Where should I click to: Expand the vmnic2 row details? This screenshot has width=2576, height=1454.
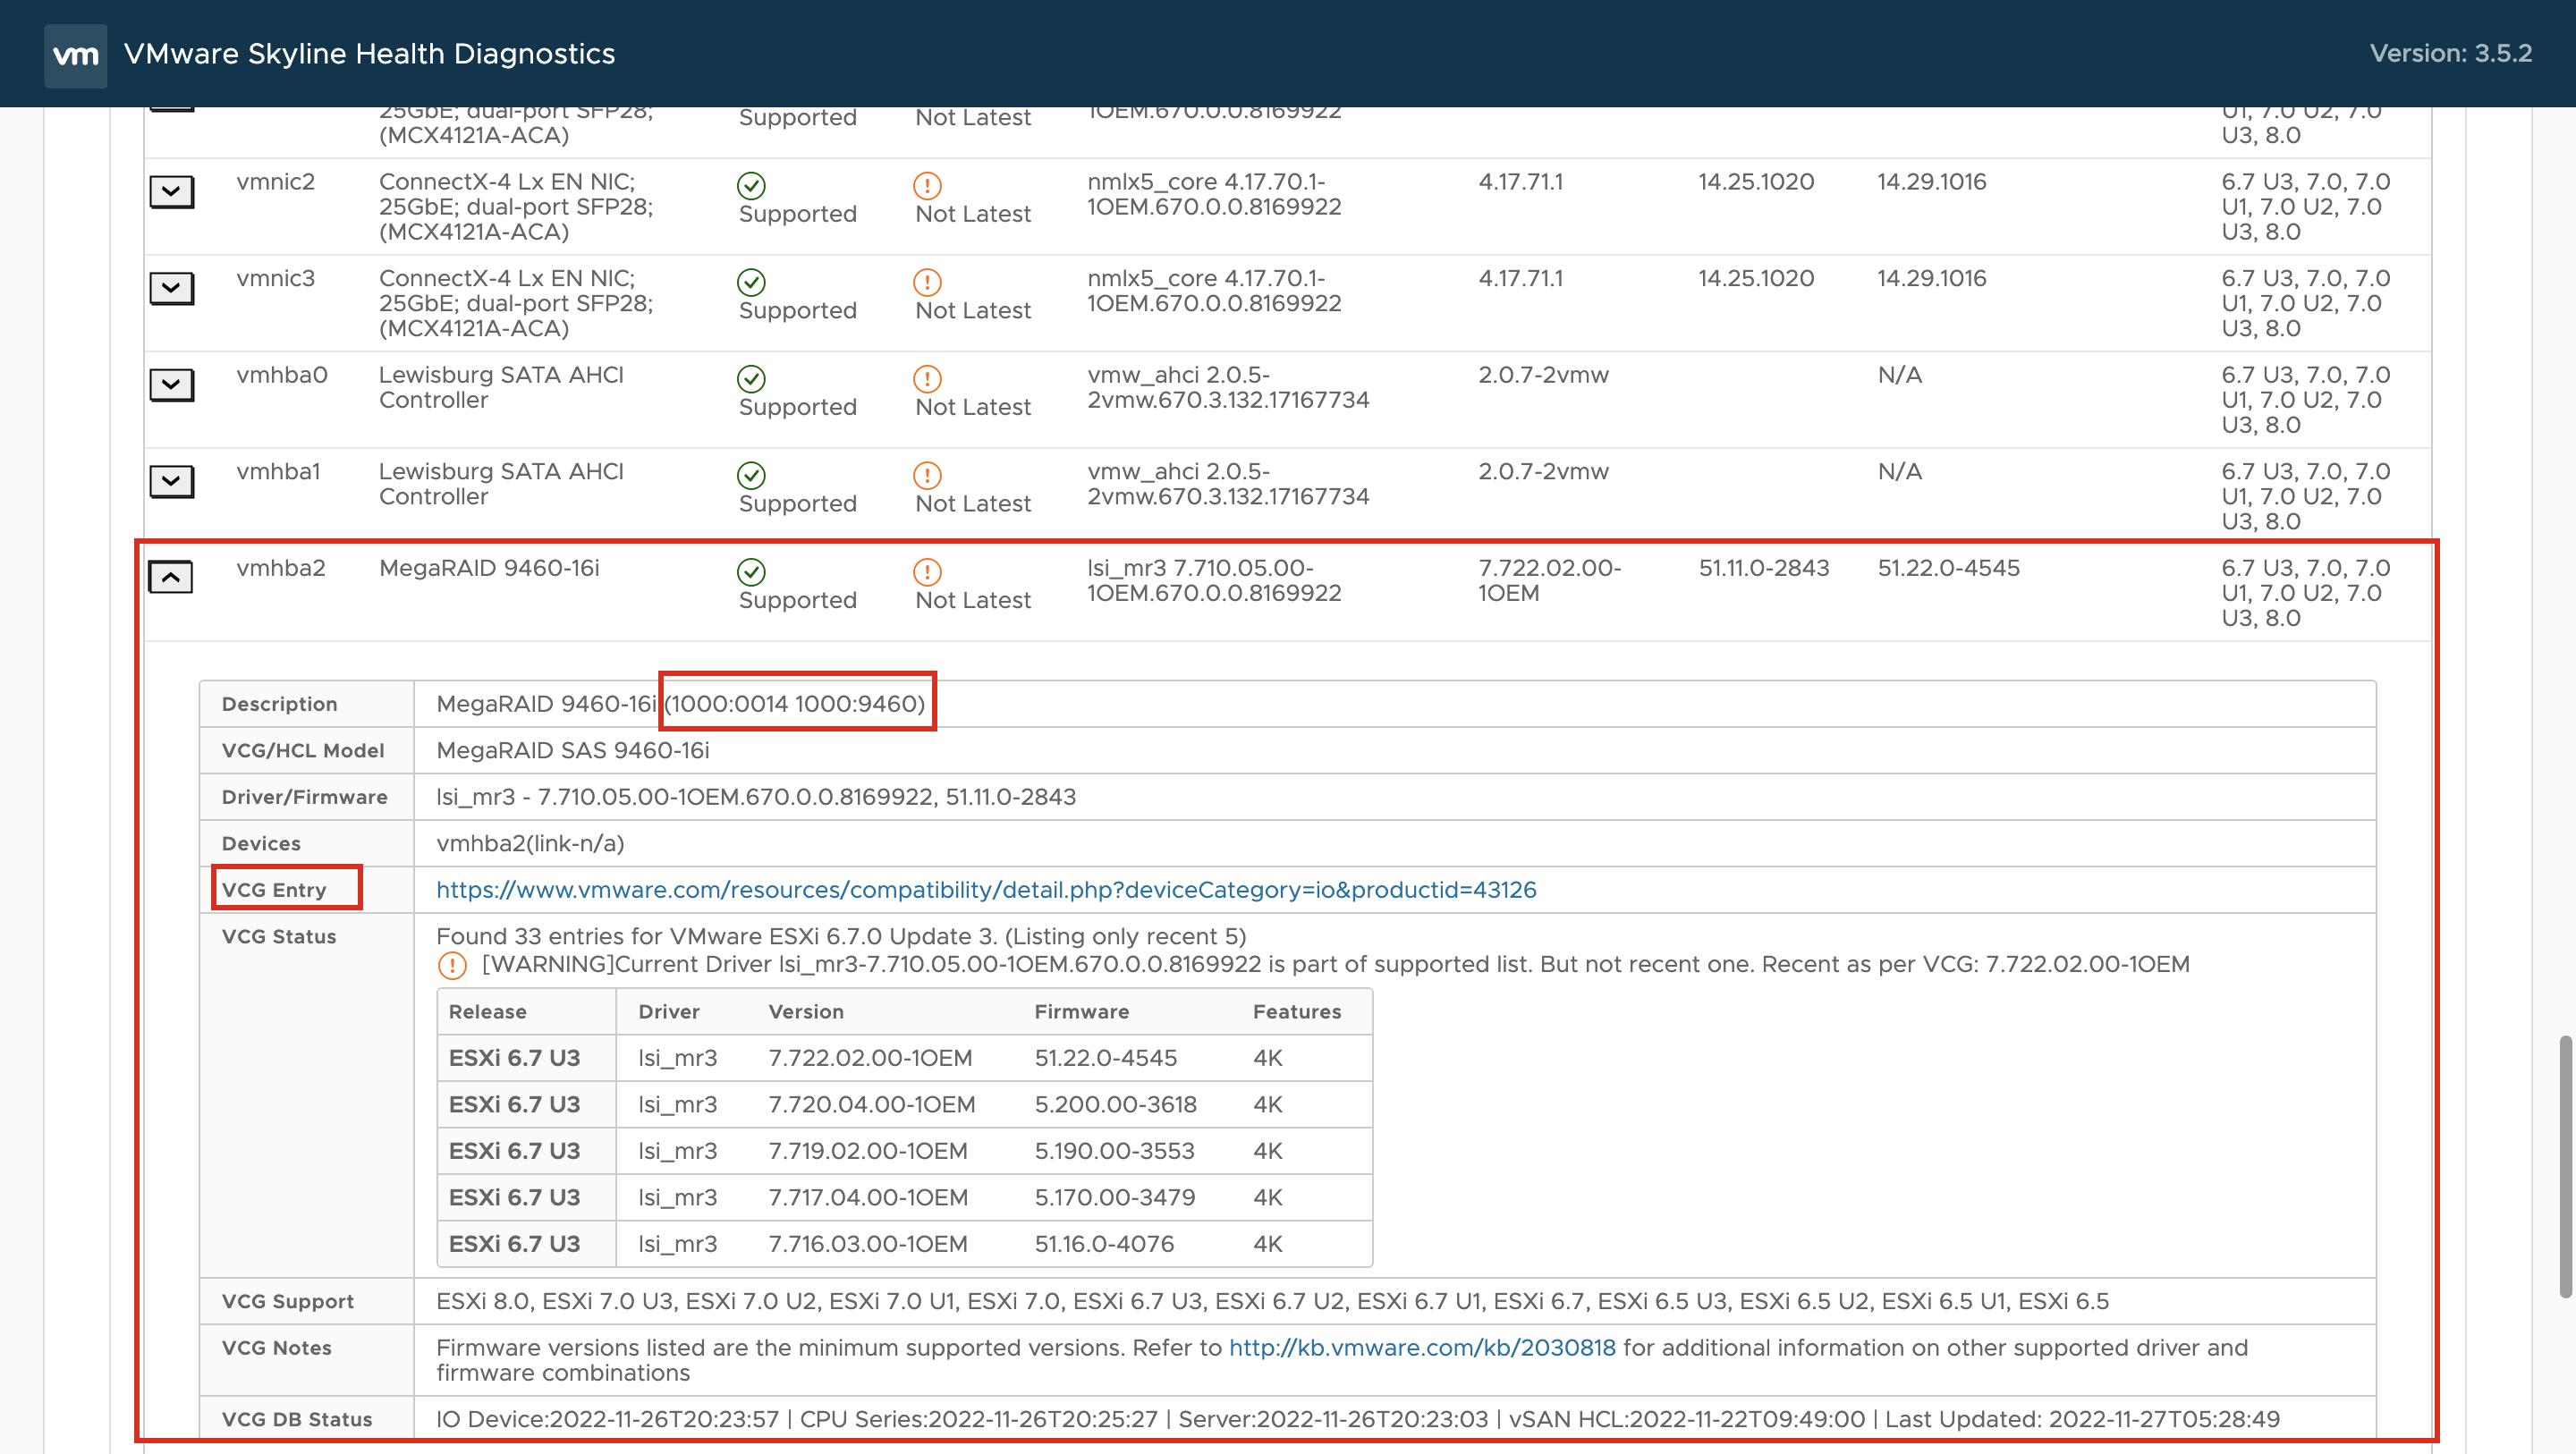coord(171,191)
